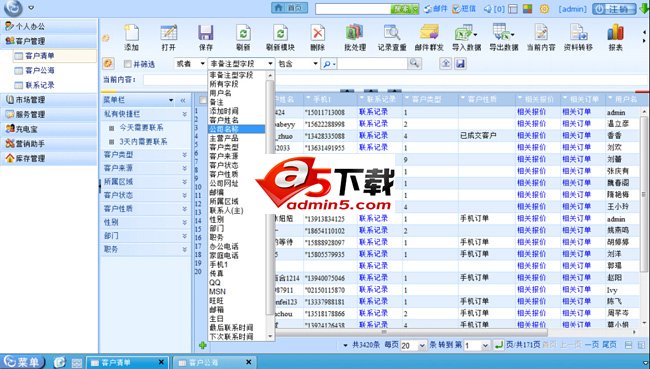Image resolution: width=650 pixels, height=369 pixels.
Task: Open 今天需要联系 shortcut
Action: [141, 127]
